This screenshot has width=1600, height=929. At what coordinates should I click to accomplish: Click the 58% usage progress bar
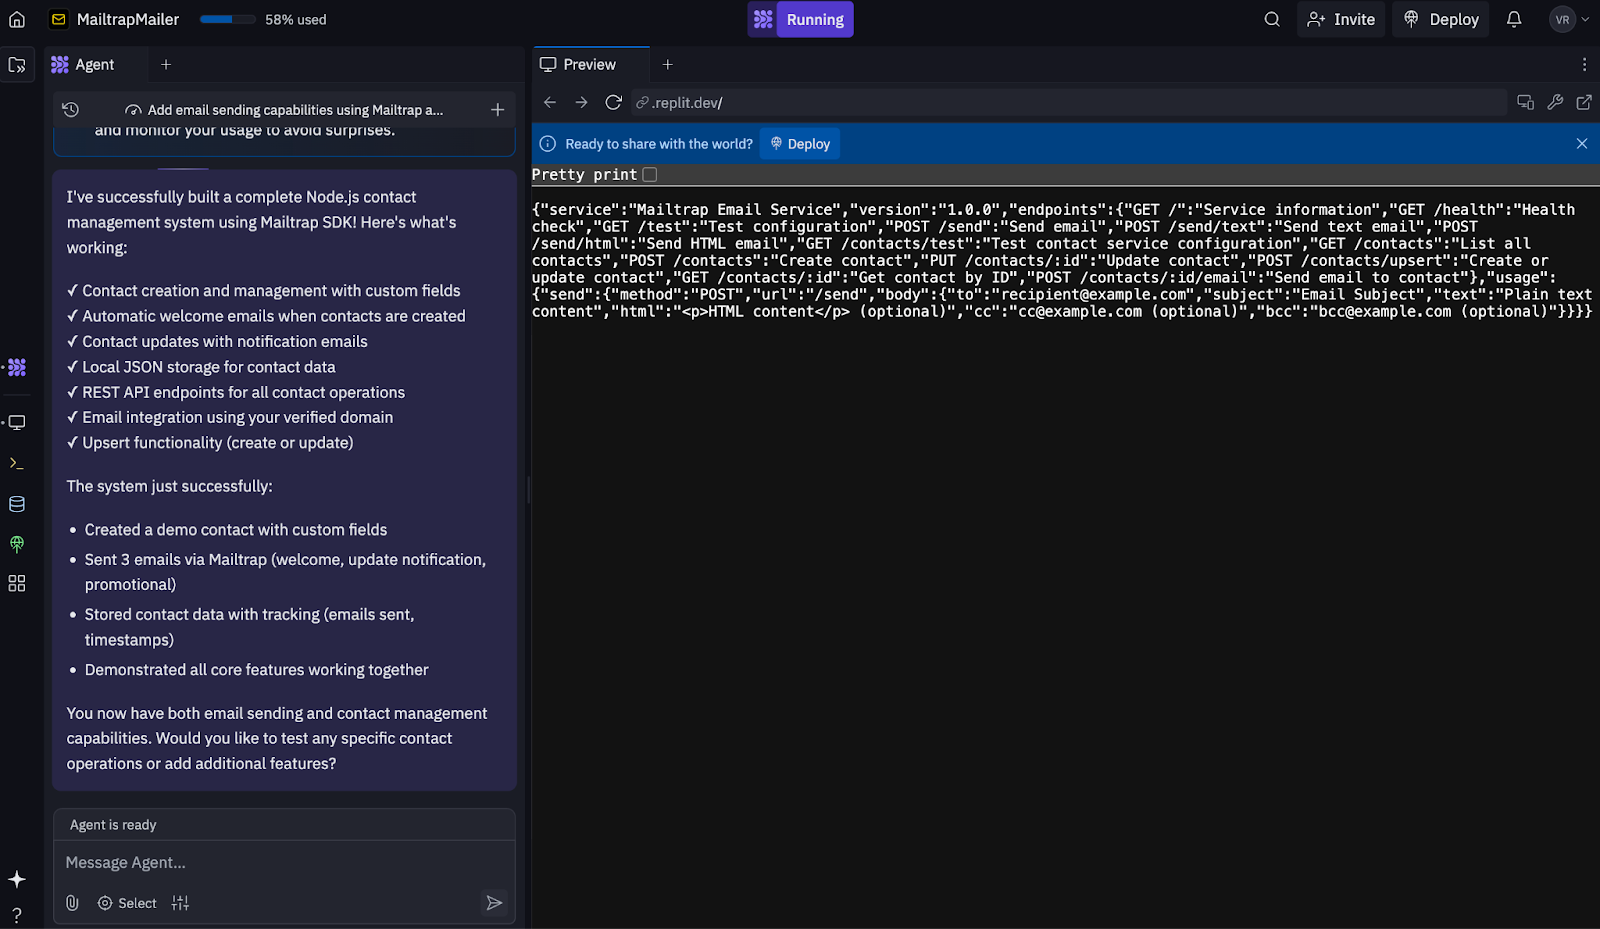(227, 19)
